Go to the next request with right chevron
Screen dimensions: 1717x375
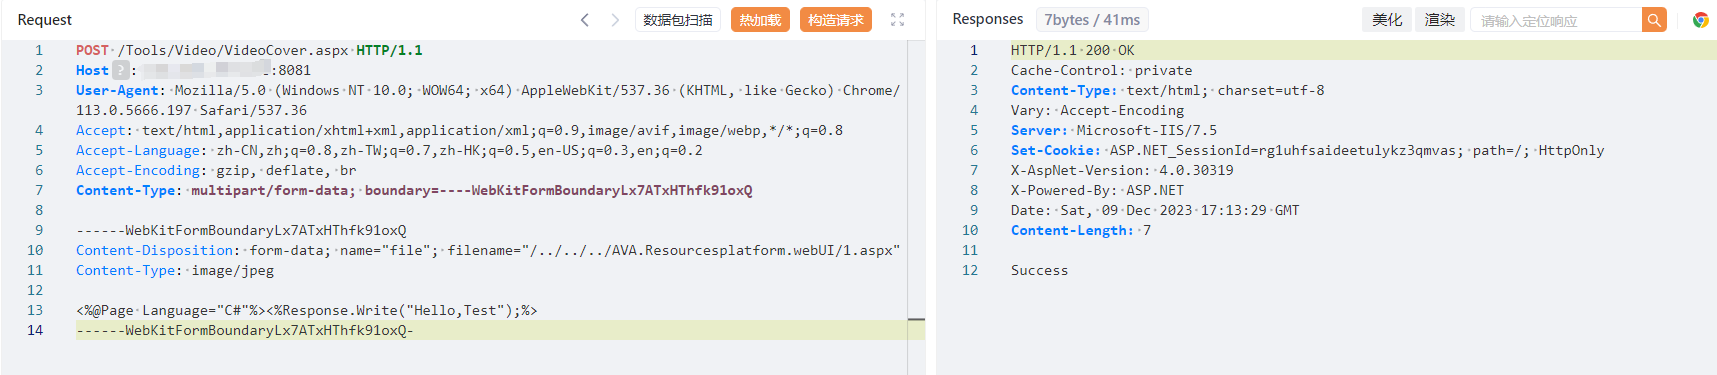tap(615, 19)
